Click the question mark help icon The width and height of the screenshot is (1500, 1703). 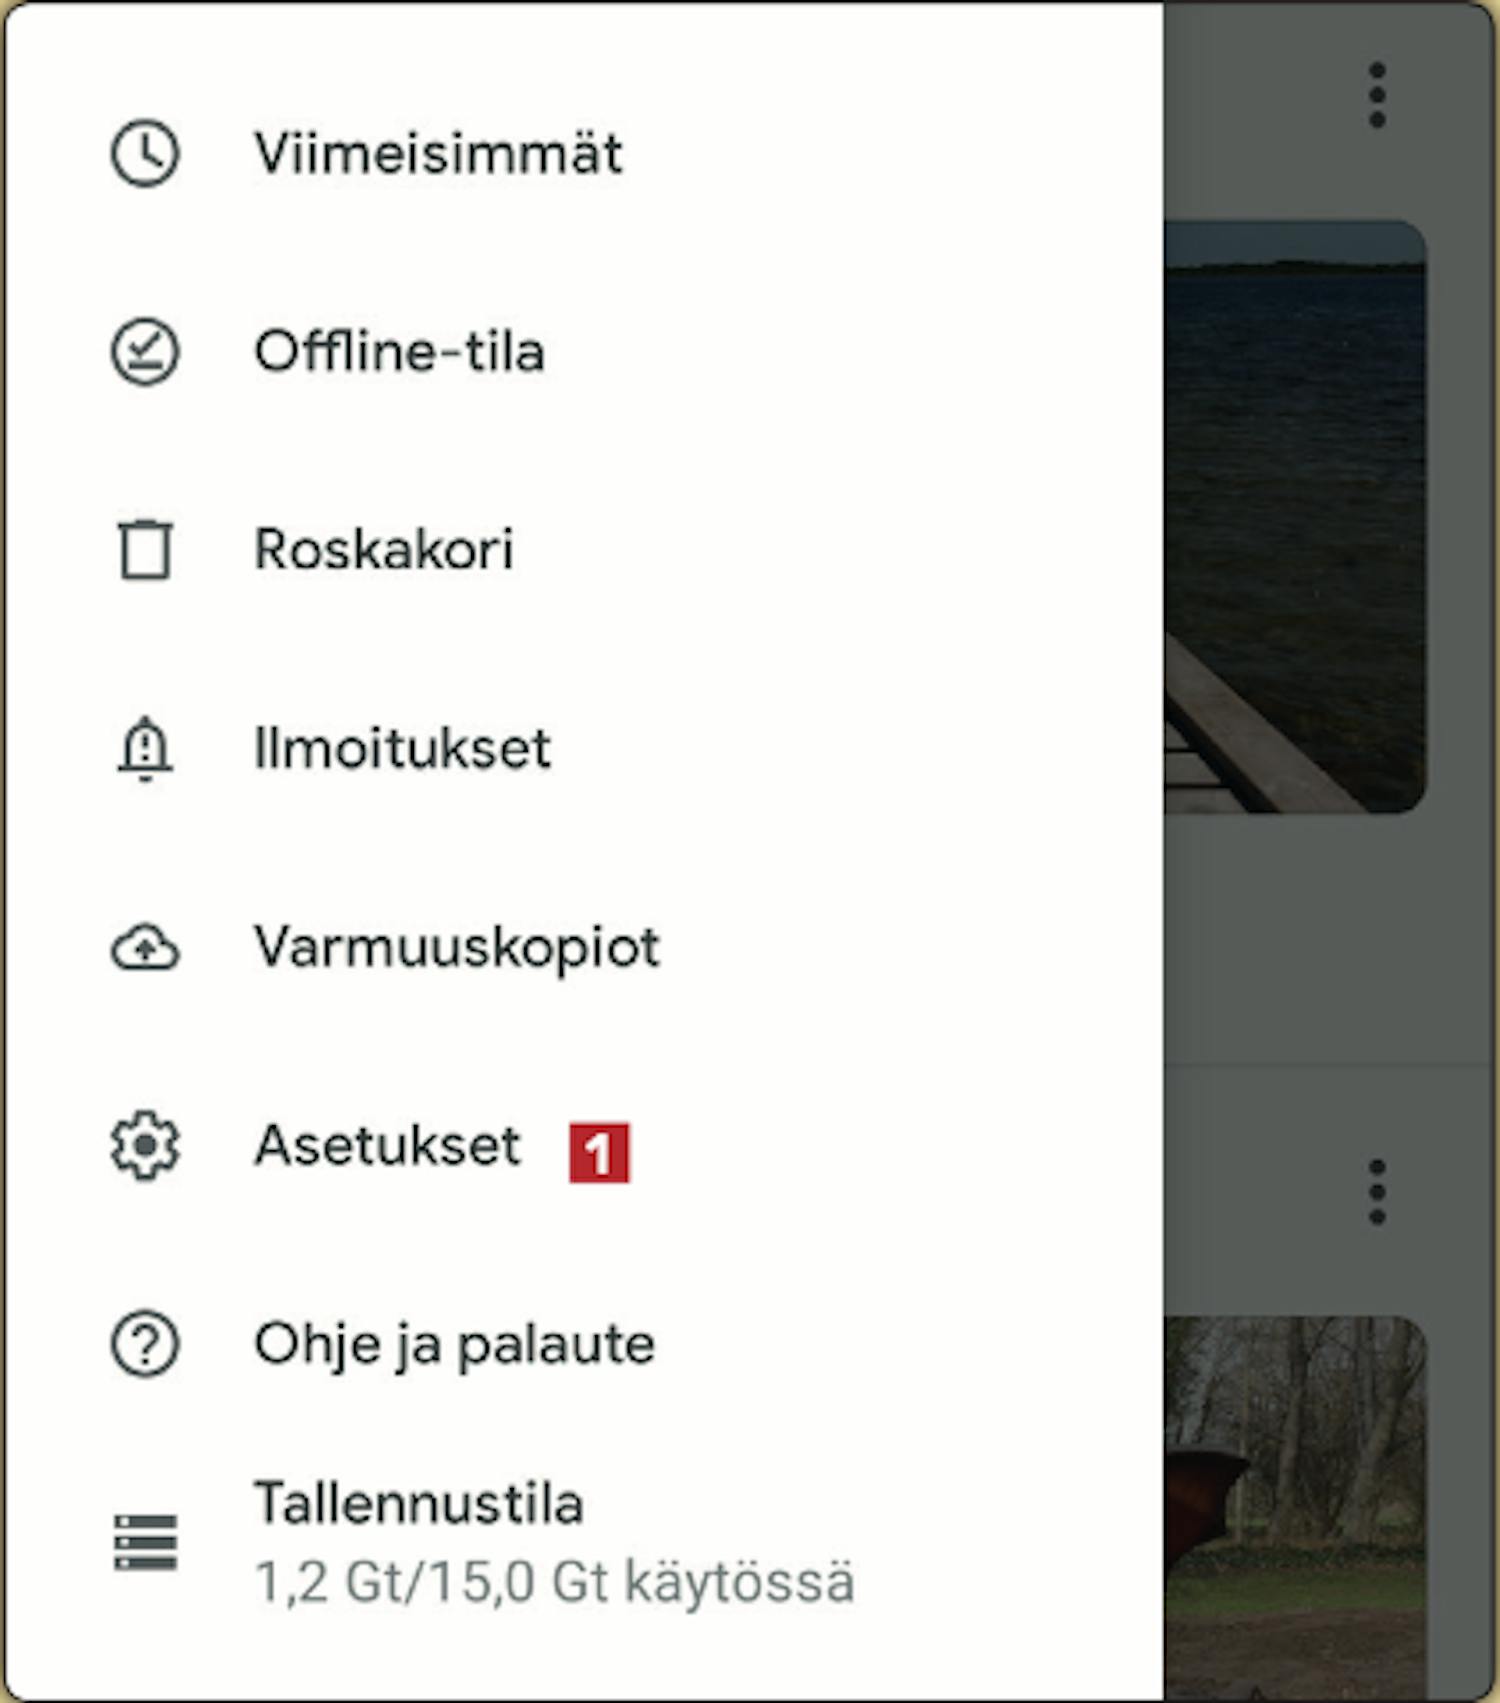tap(145, 1344)
